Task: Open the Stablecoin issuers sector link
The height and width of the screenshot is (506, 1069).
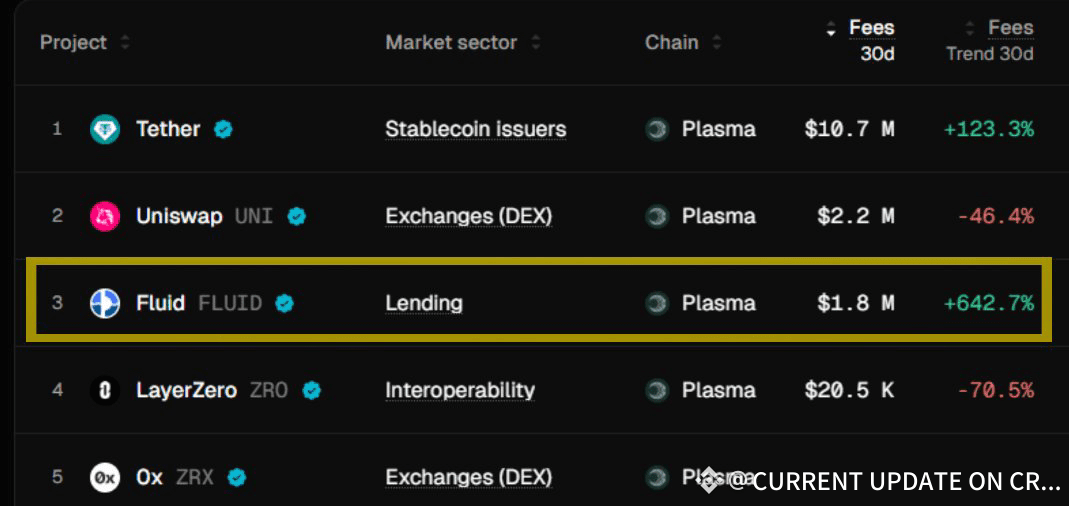Action: coord(475,129)
